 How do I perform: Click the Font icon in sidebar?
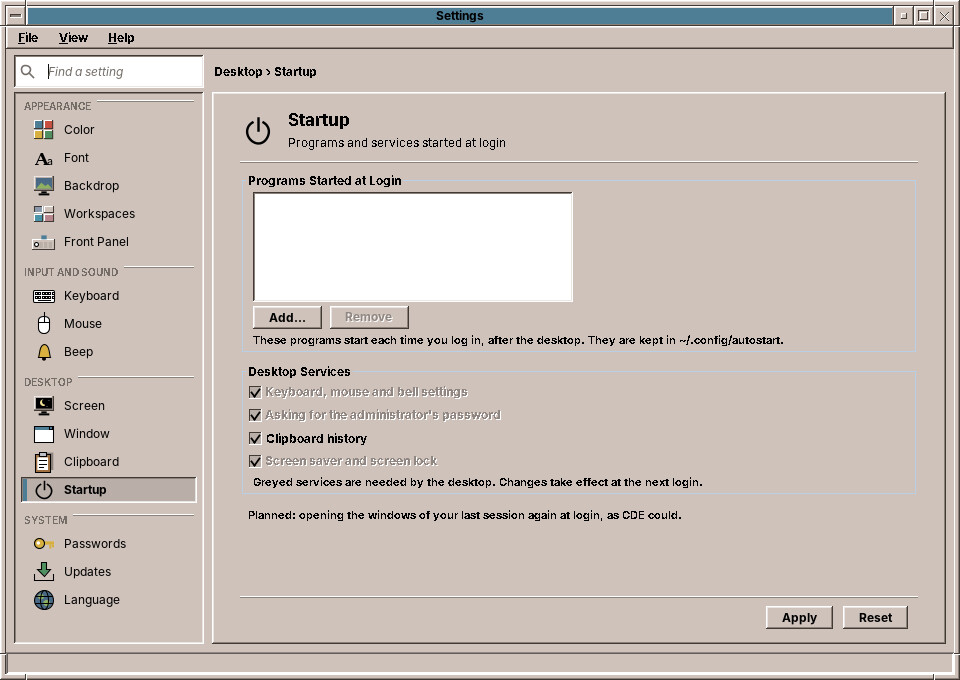pos(43,158)
